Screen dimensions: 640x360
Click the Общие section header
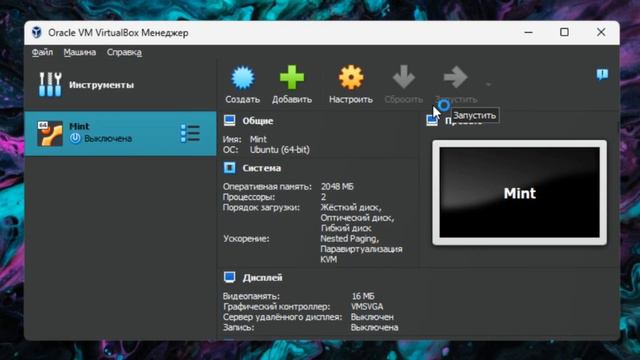click(258, 121)
